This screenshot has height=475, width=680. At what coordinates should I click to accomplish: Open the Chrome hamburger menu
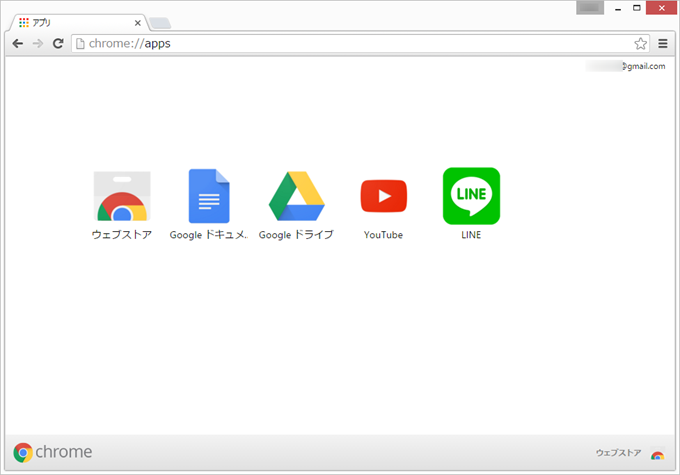tap(663, 43)
